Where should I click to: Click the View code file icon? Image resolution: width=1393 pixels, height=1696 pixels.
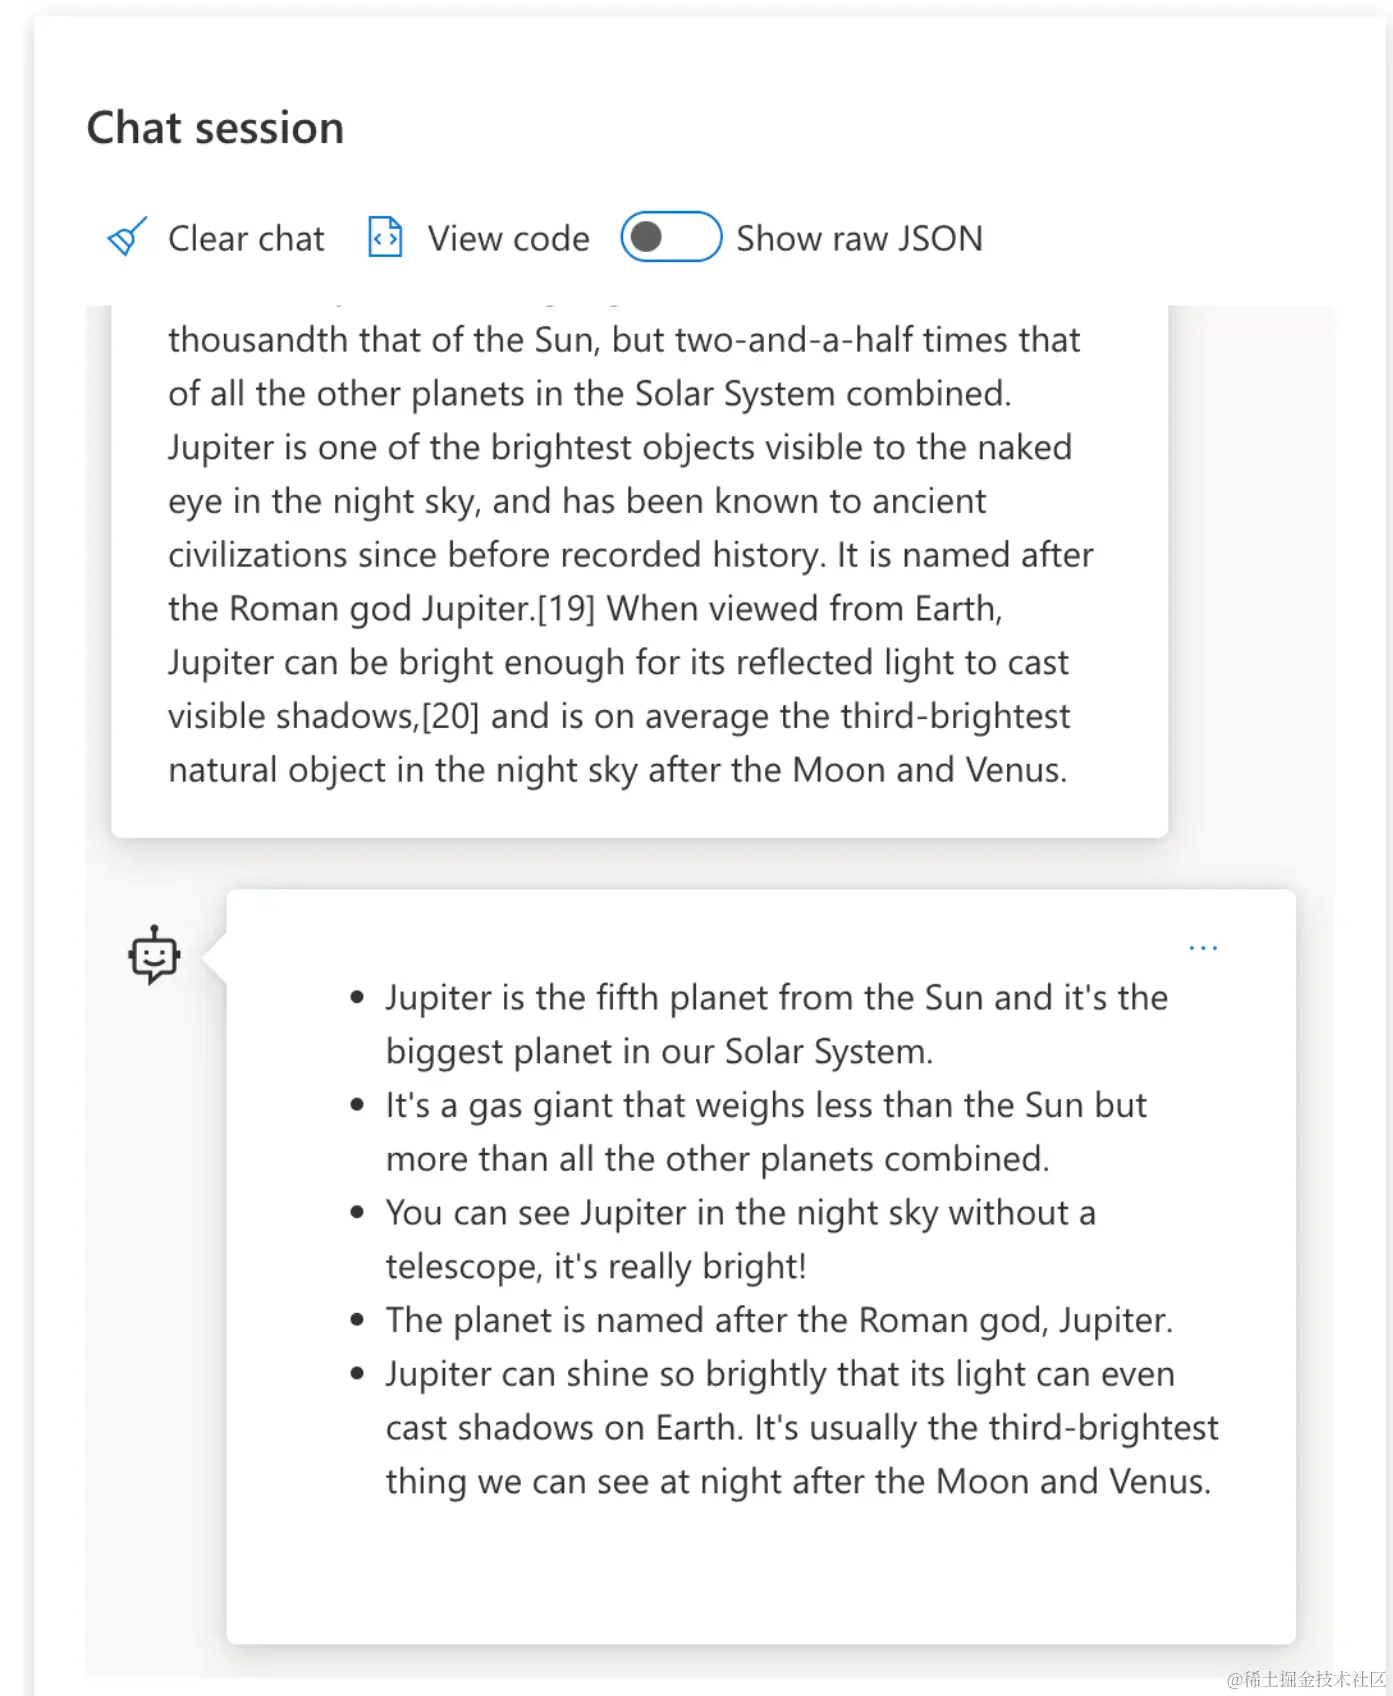(385, 238)
